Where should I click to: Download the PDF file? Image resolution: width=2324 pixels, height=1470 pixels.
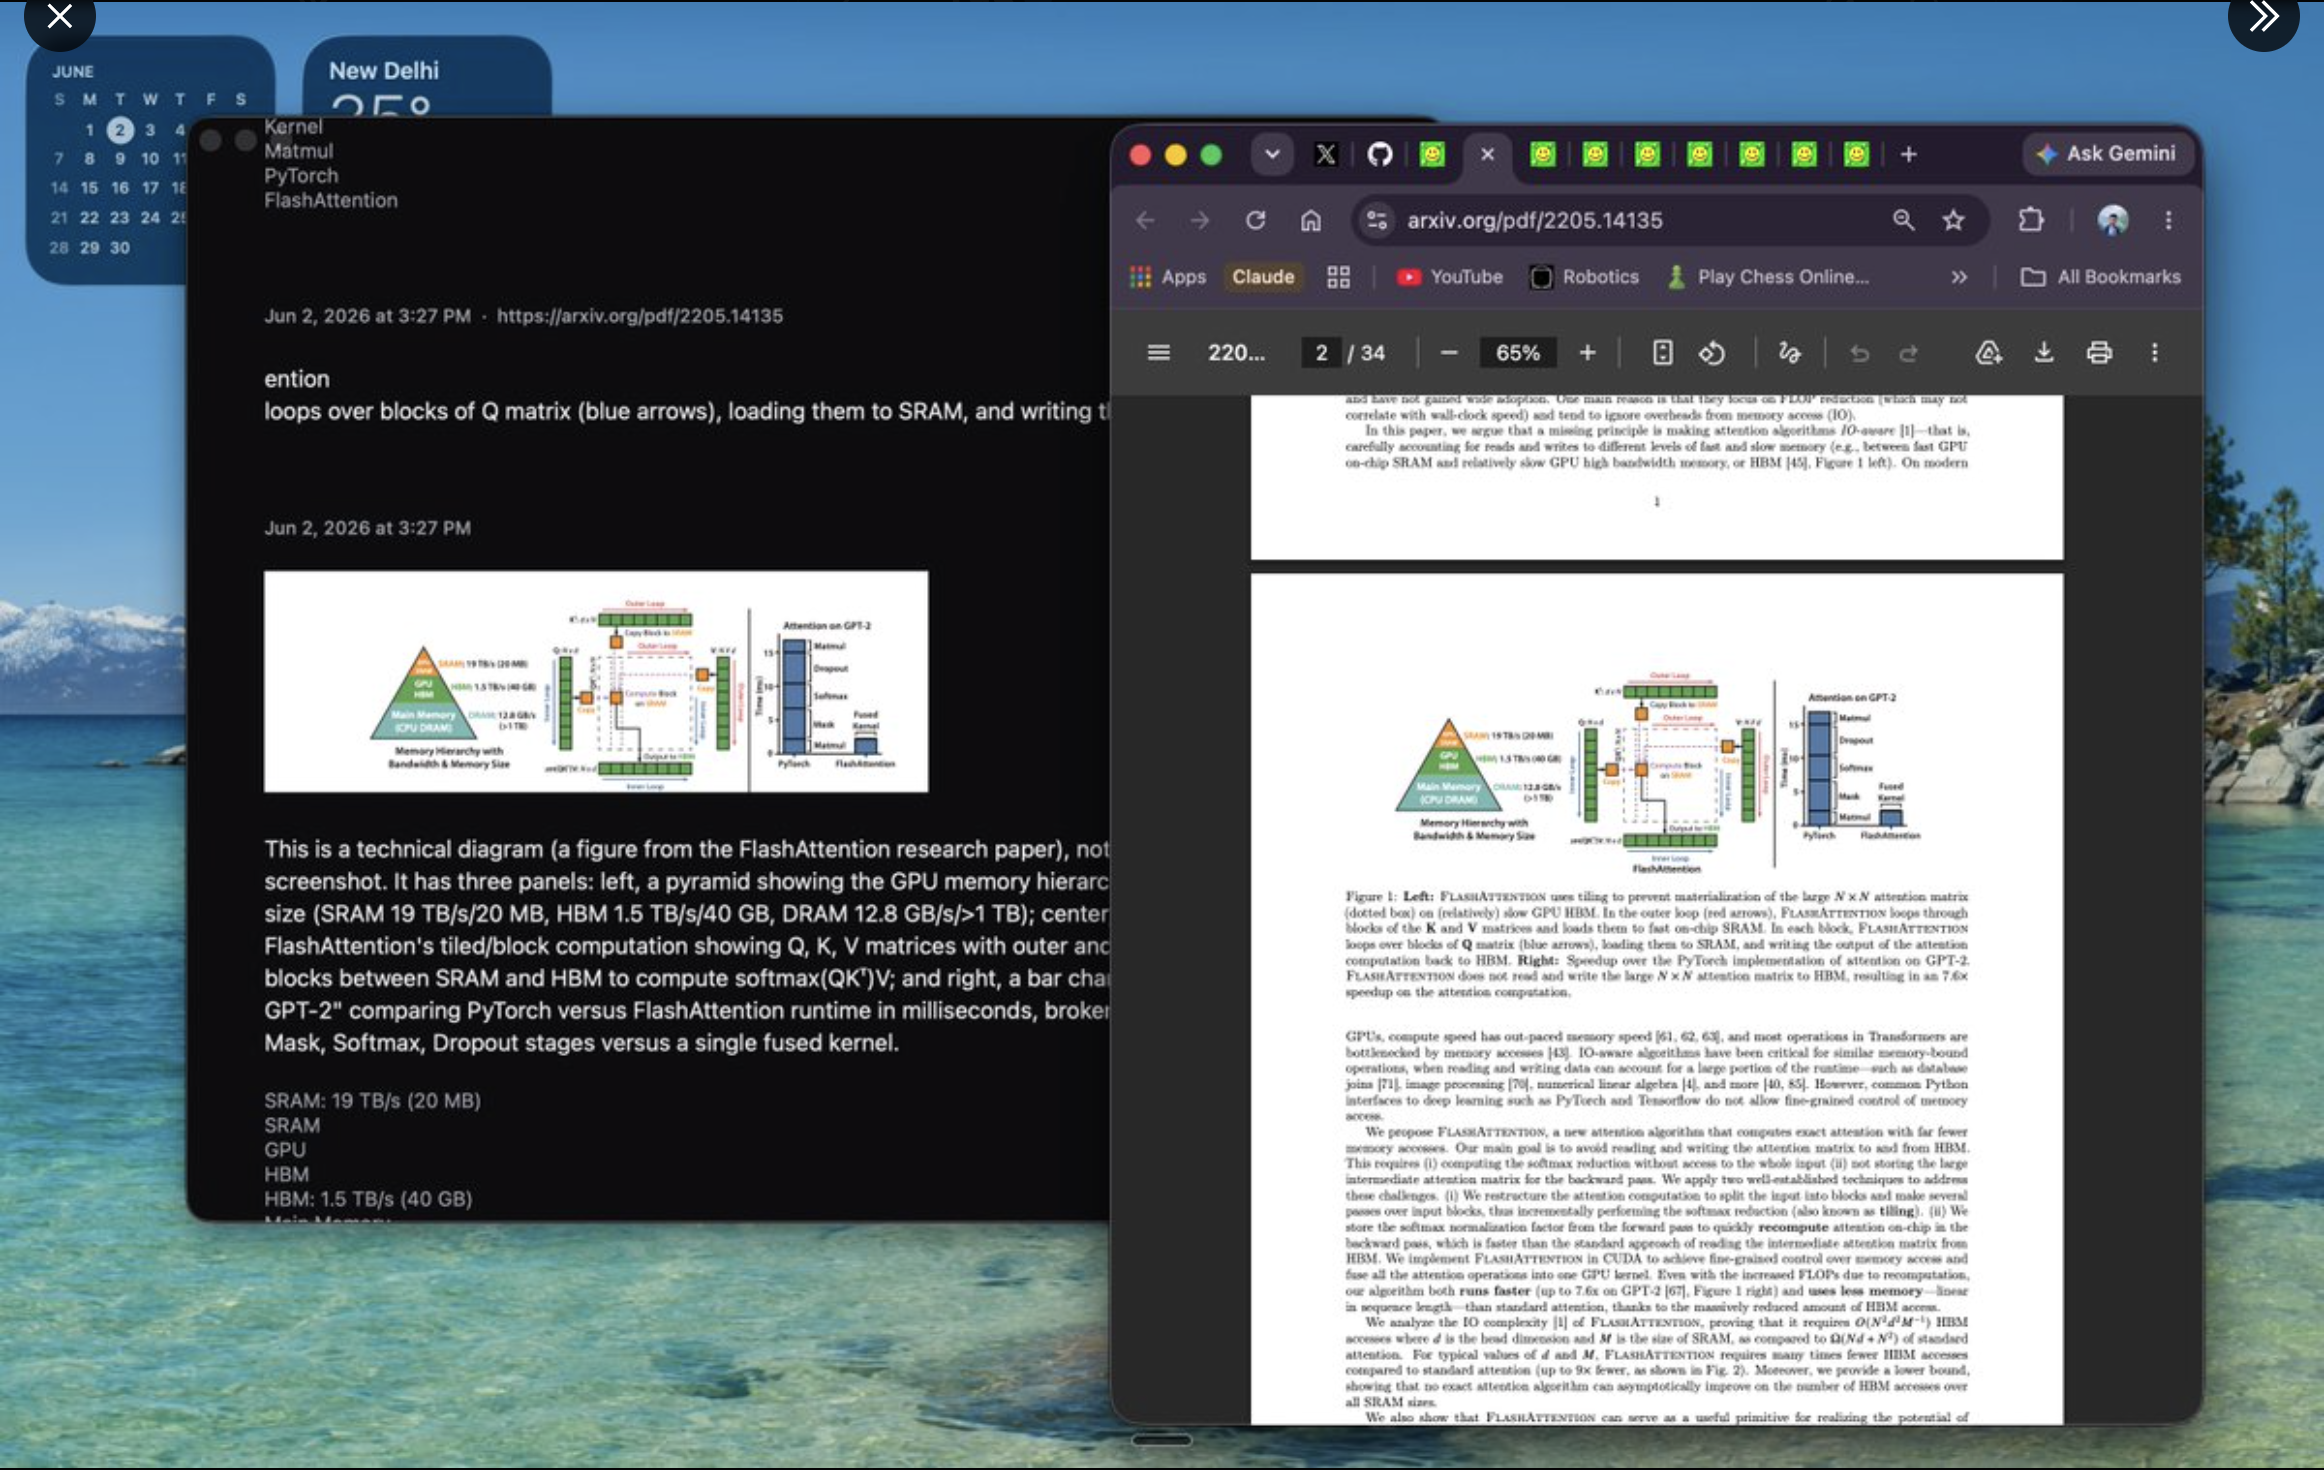click(2043, 353)
